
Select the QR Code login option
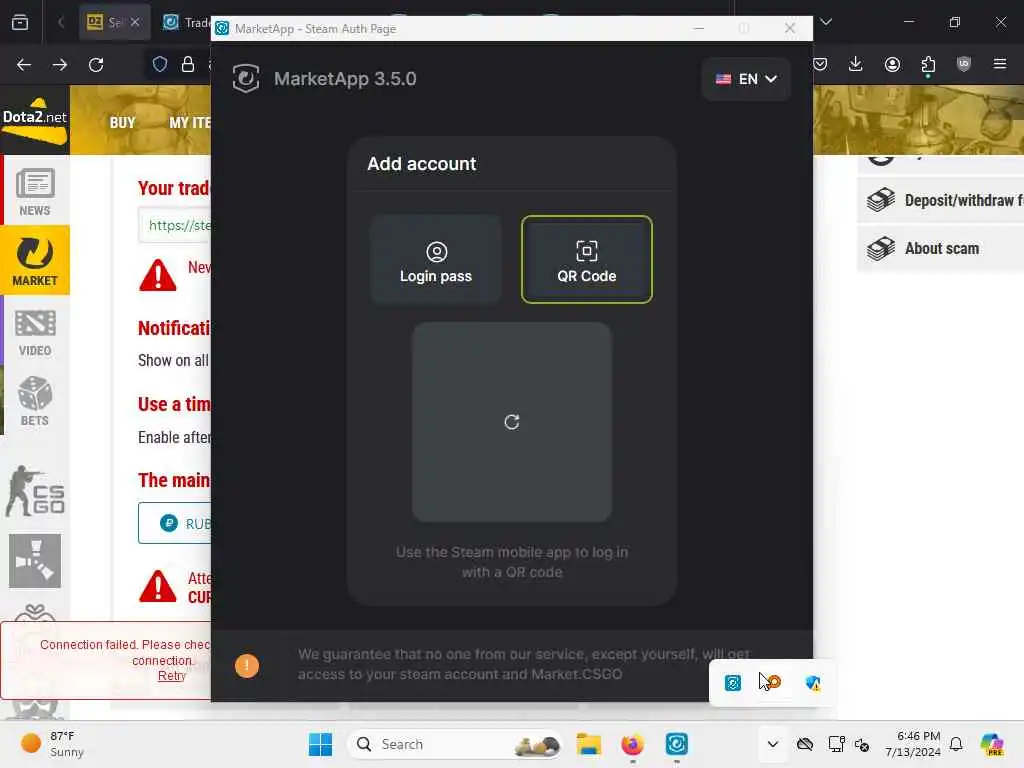click(x=586, y=259)
